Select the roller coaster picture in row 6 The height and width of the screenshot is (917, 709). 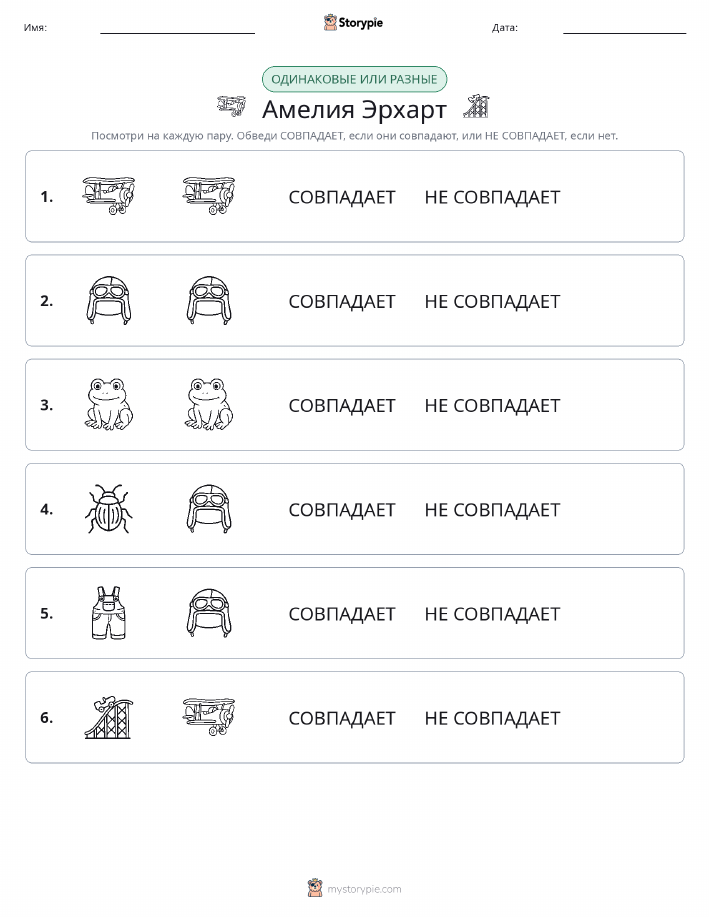[109, 717]
